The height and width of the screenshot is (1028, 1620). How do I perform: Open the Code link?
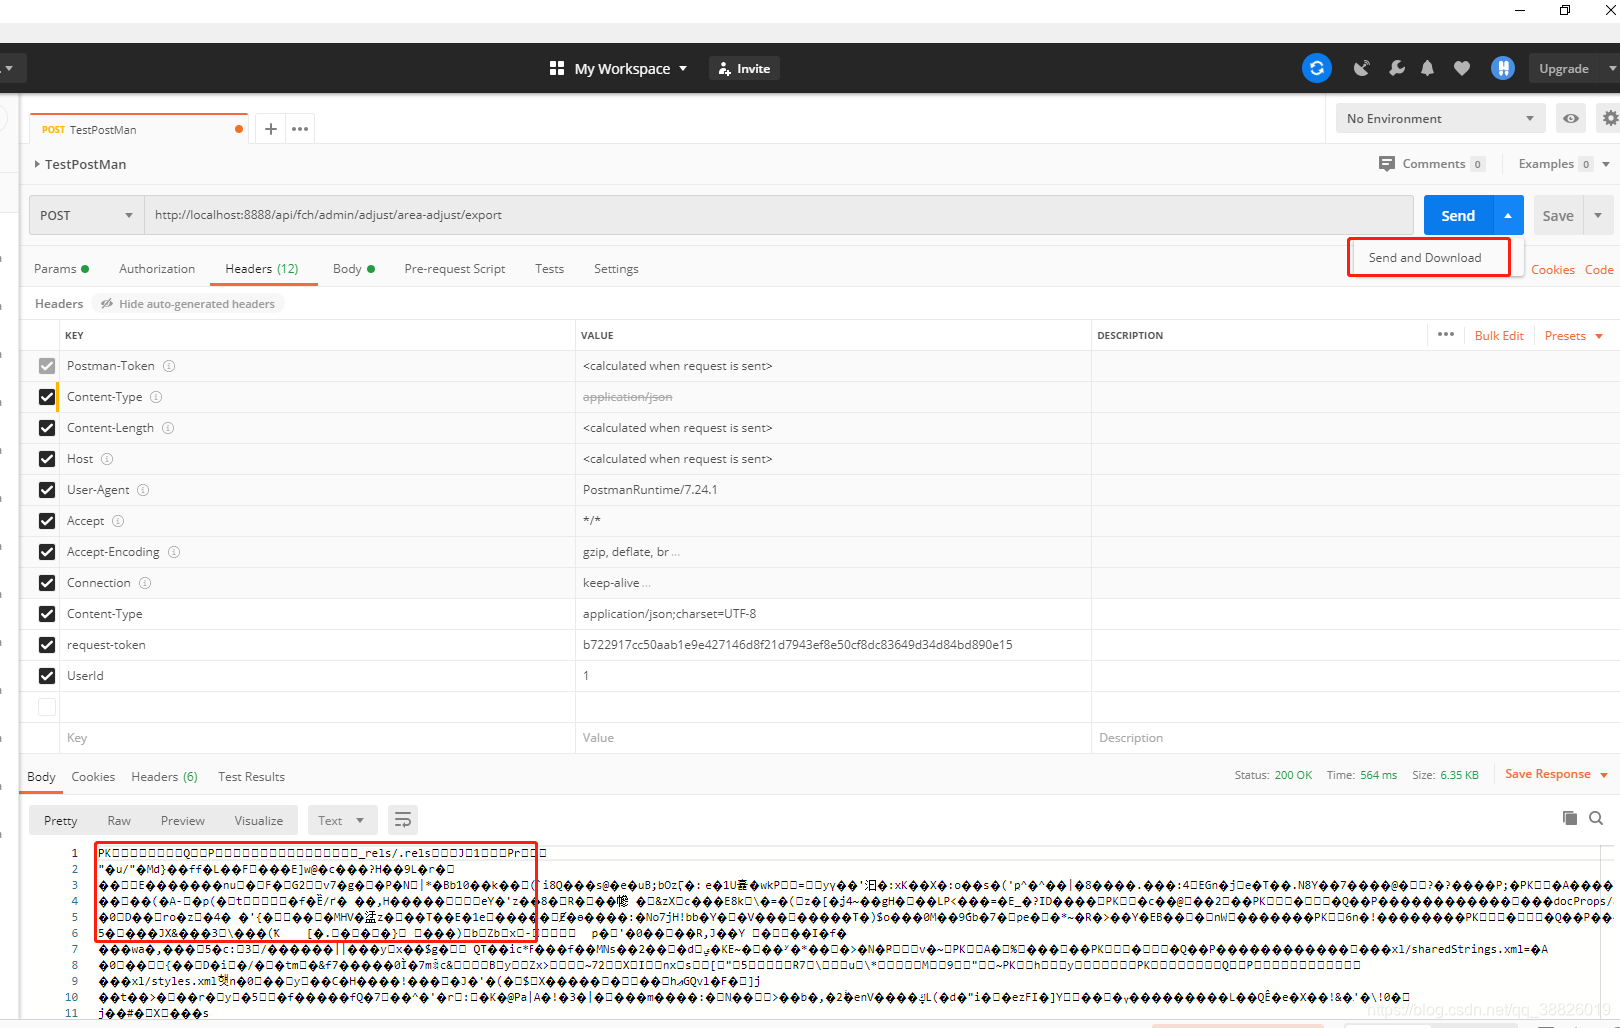1599,269
